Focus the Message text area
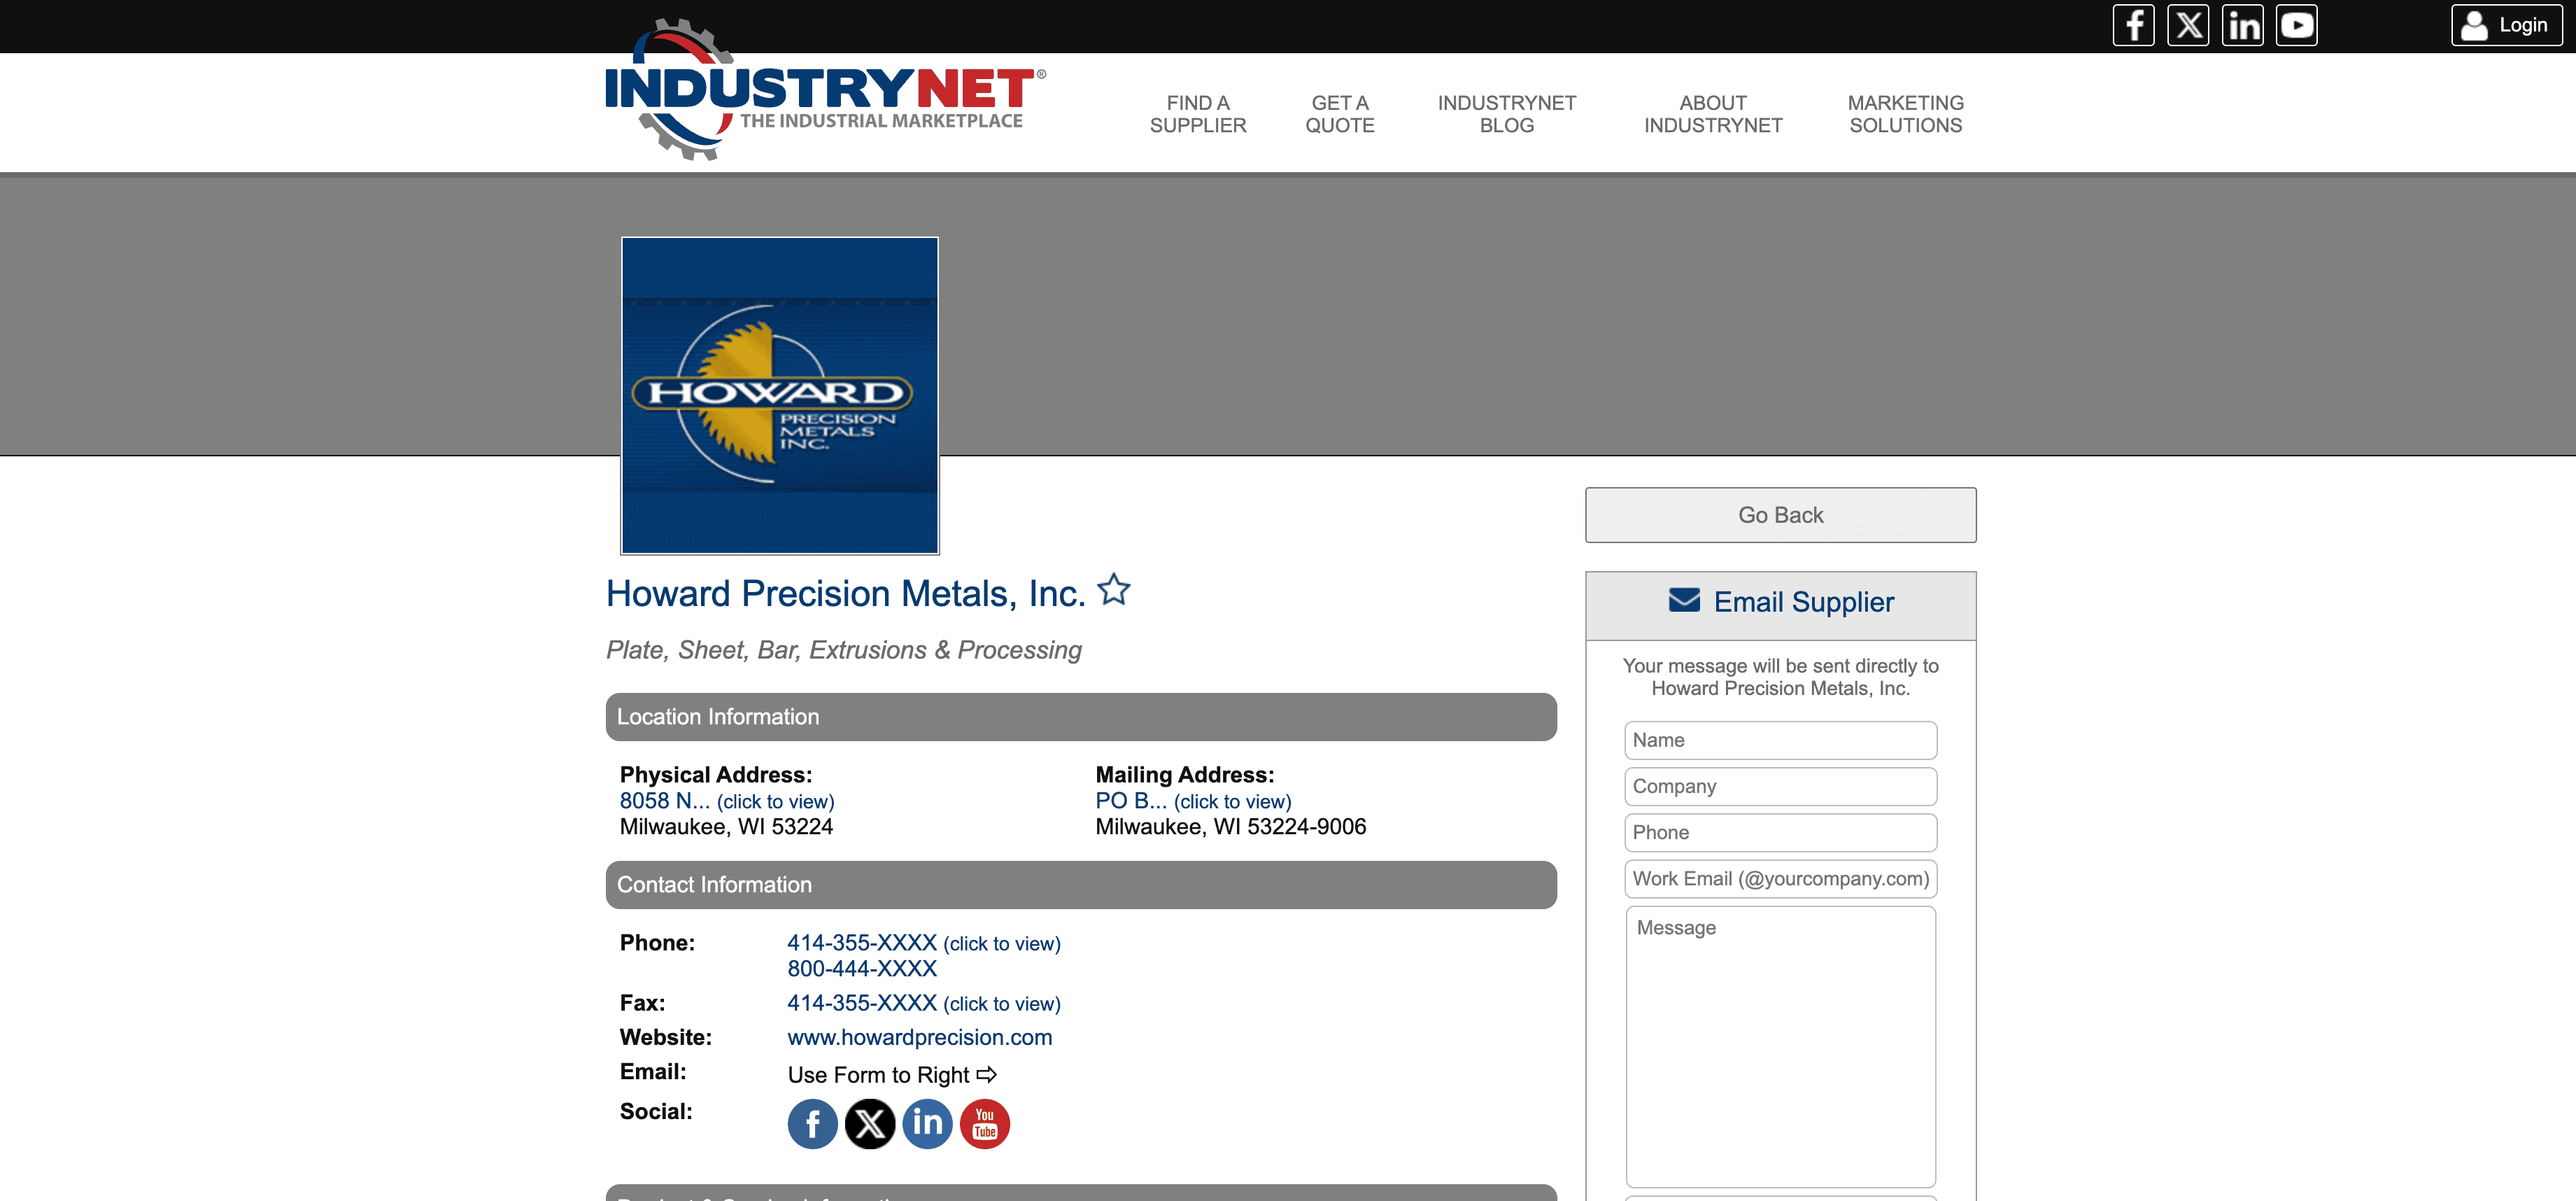This screenshot has height=1201, width=2576. click(1780, 1046)
